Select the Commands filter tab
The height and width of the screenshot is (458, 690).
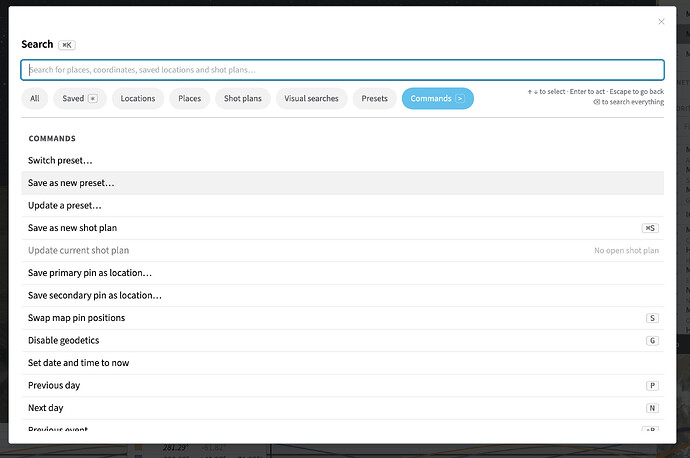437,99
